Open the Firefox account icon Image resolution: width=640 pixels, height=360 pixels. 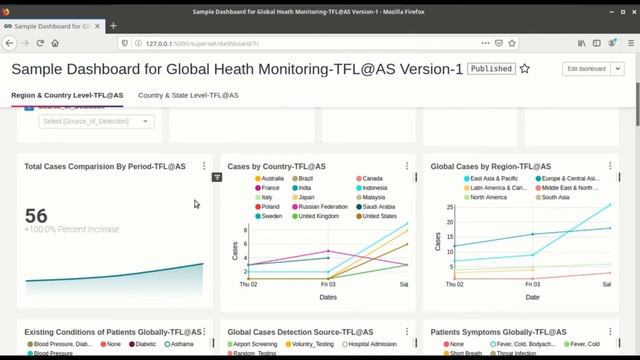pos(612,43)
